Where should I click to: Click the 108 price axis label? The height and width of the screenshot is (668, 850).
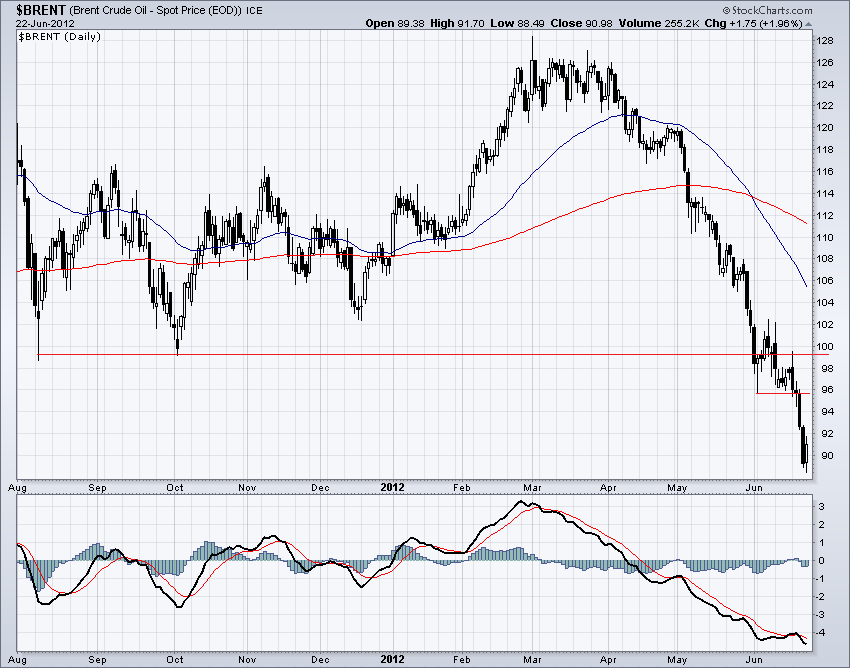click(x=825, y=259)
